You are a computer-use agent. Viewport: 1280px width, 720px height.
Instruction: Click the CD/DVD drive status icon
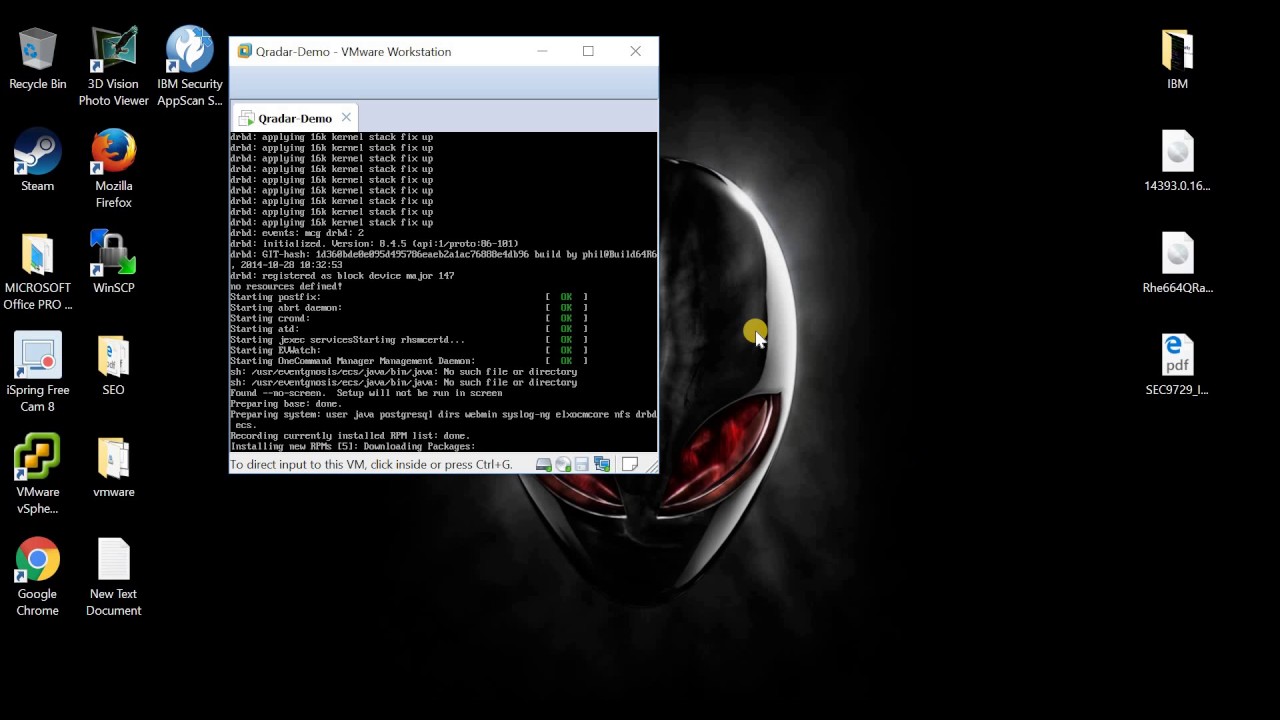click(563, 464)
